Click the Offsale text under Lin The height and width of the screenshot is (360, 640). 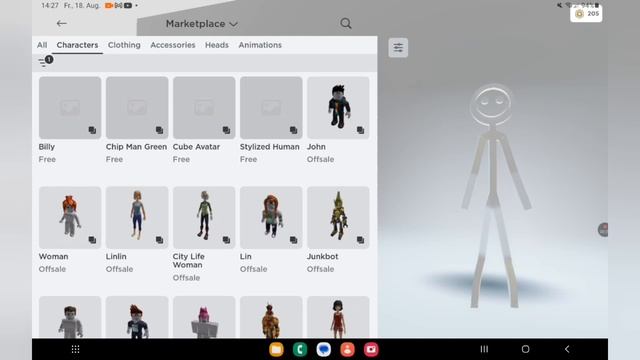(x=253, y=269)
